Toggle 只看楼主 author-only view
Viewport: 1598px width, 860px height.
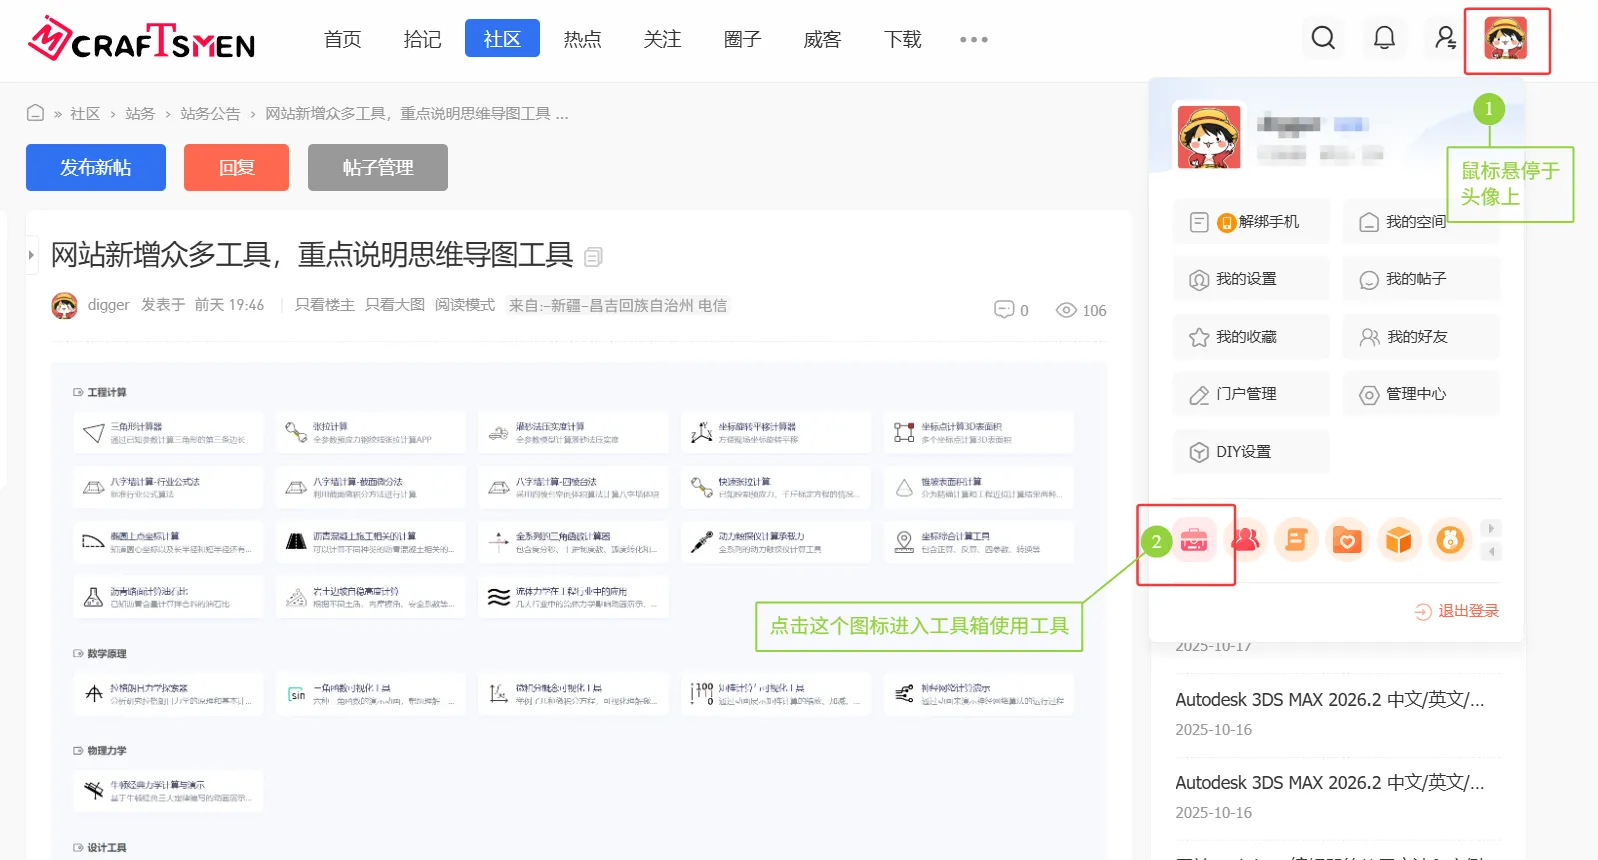coord(324,305)
